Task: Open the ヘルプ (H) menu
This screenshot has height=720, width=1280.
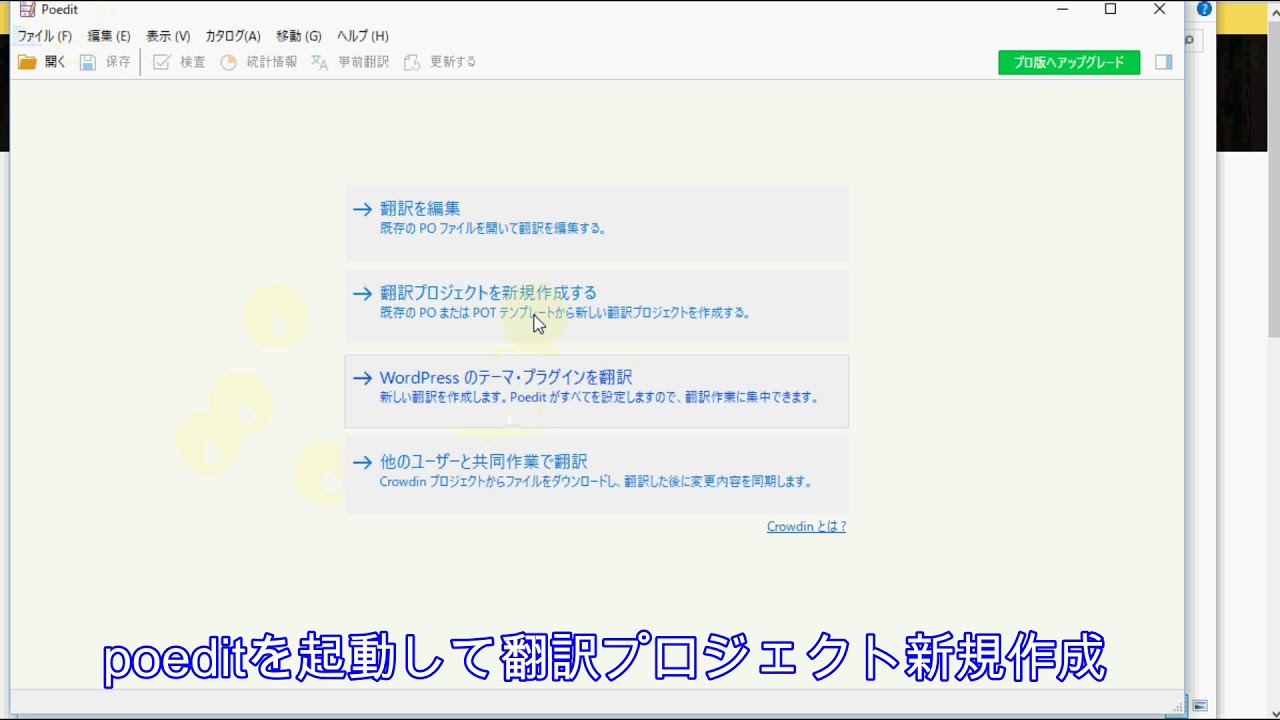Action: (x=362, y=36)
